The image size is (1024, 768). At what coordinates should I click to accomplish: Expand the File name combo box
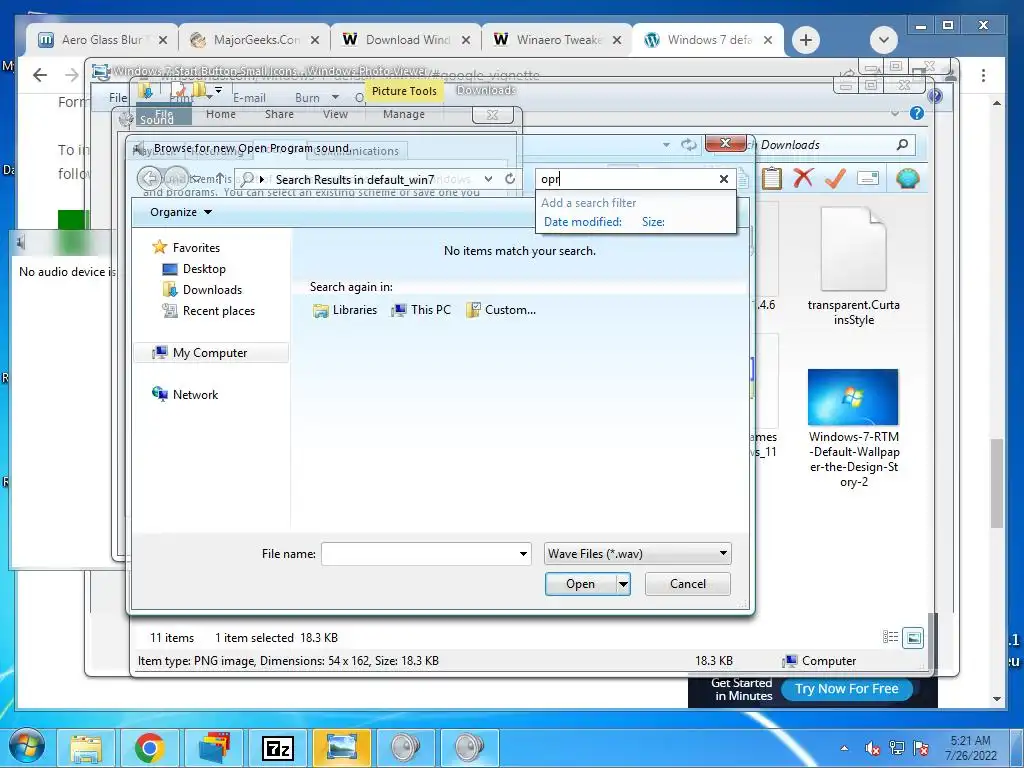523,554
